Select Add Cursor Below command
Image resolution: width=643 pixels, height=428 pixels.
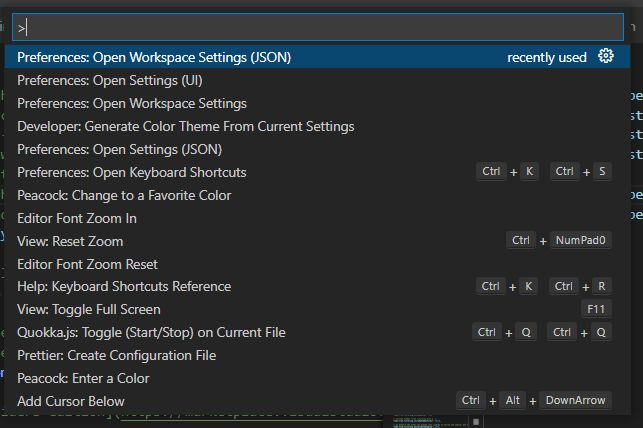click(x=317, y=401)
